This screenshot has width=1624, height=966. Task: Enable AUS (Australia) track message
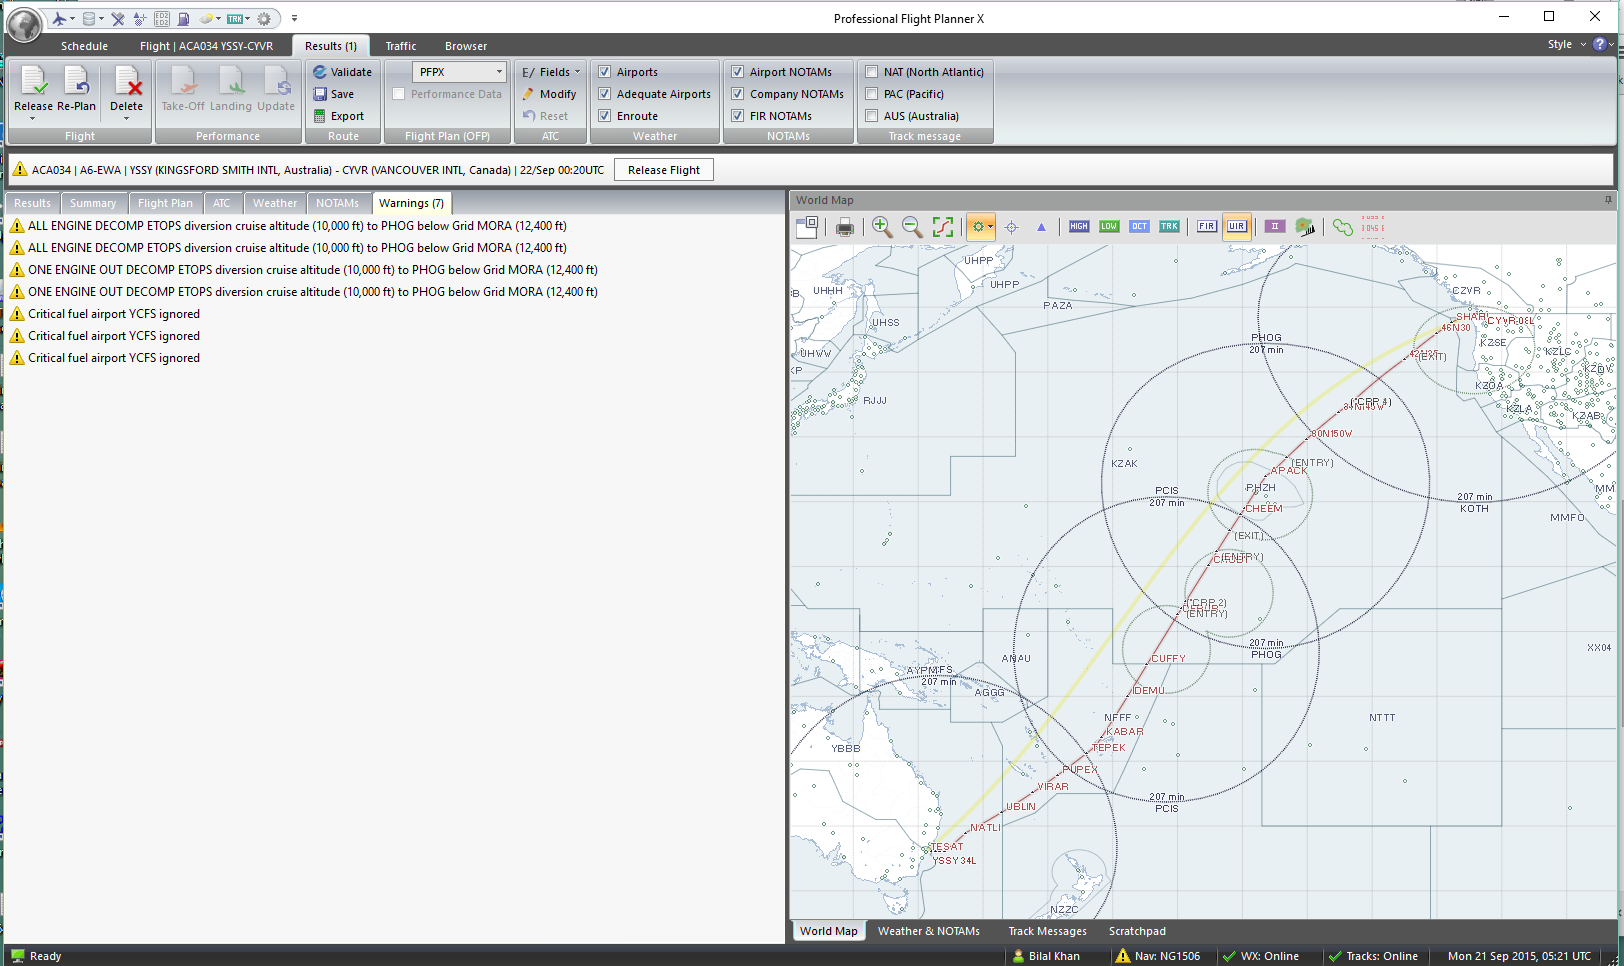coord(871,116)
